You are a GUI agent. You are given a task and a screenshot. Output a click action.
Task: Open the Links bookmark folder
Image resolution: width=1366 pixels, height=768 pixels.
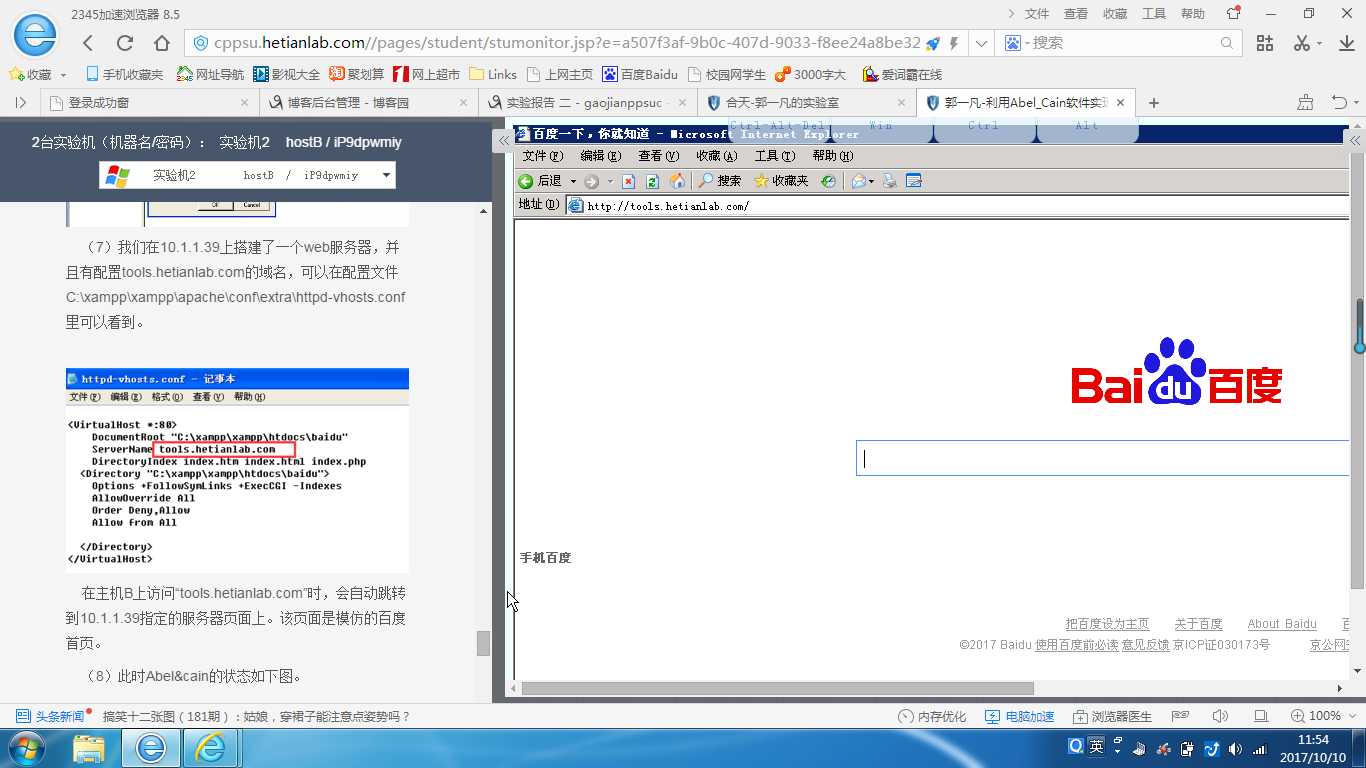coord(493,74)
